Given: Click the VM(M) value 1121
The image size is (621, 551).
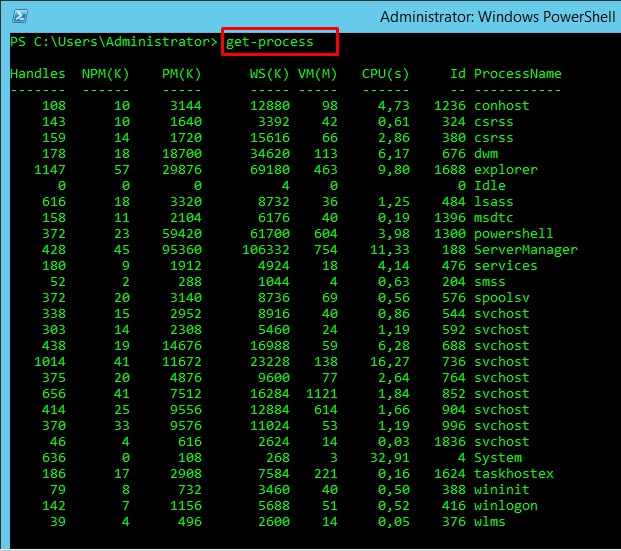Looking at the screenshot, I should coord(322,394).
